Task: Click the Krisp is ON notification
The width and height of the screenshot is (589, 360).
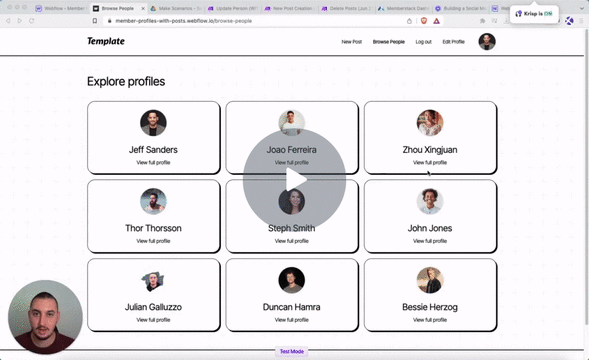Action: (534, 14)
